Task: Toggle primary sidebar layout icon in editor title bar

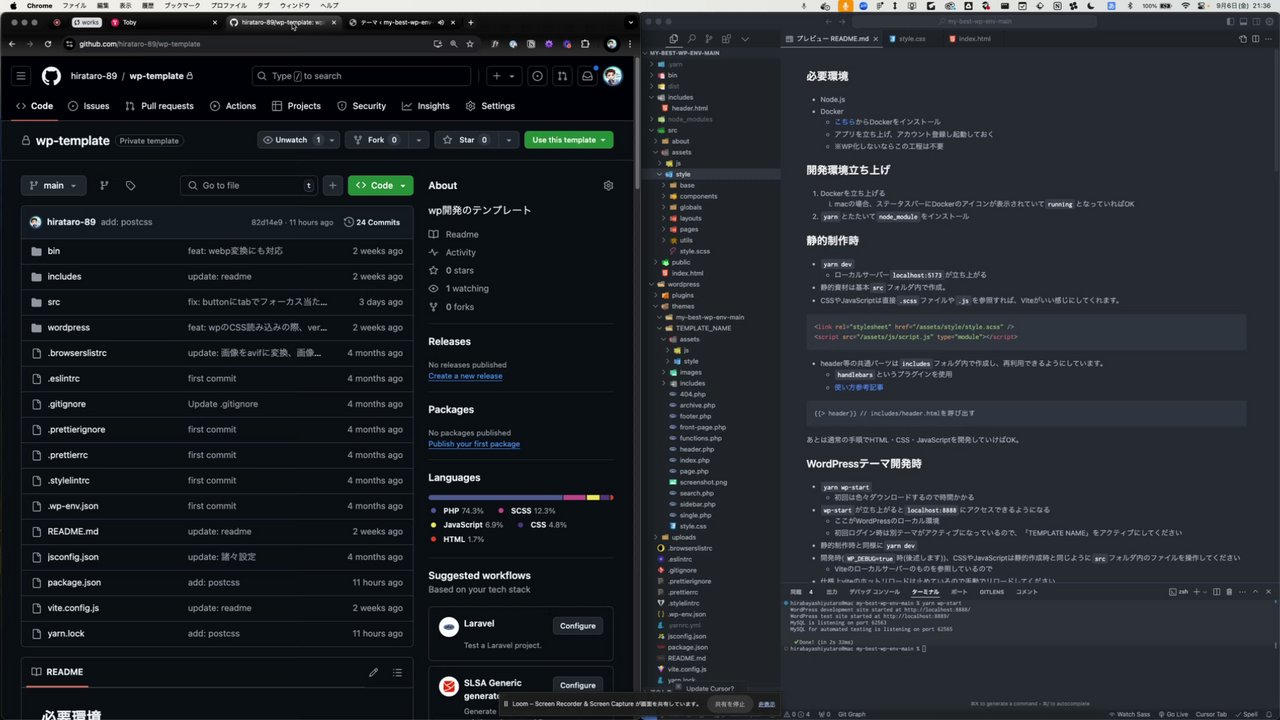Action: [x=1228, y=21]
